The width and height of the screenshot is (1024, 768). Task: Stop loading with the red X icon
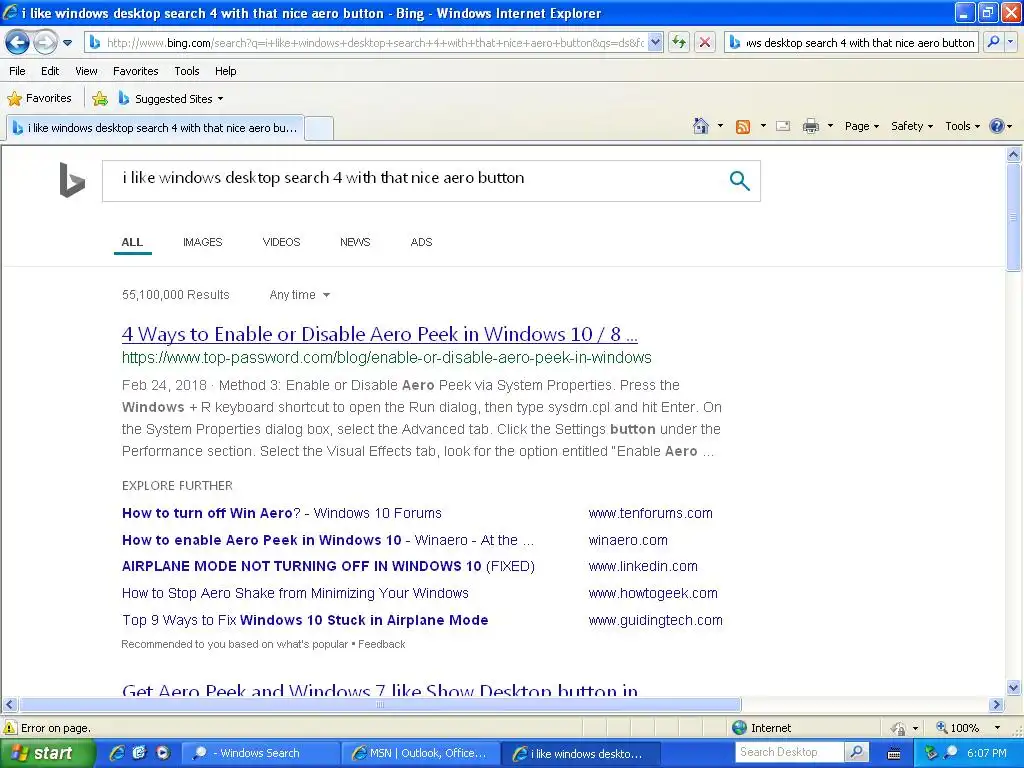point(705,42)
